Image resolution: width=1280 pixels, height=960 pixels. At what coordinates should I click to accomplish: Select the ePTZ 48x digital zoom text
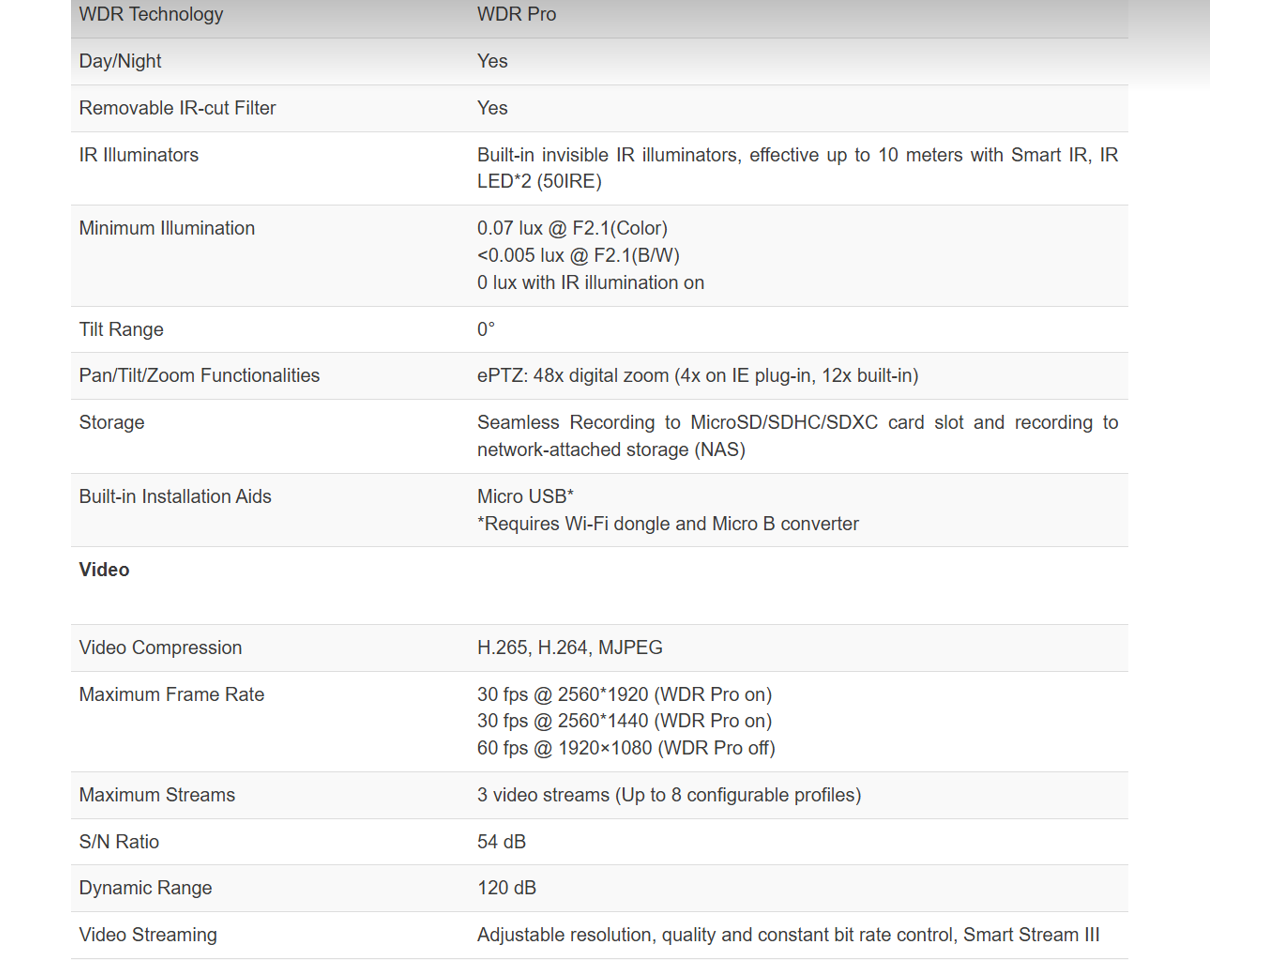pos(697,376)
